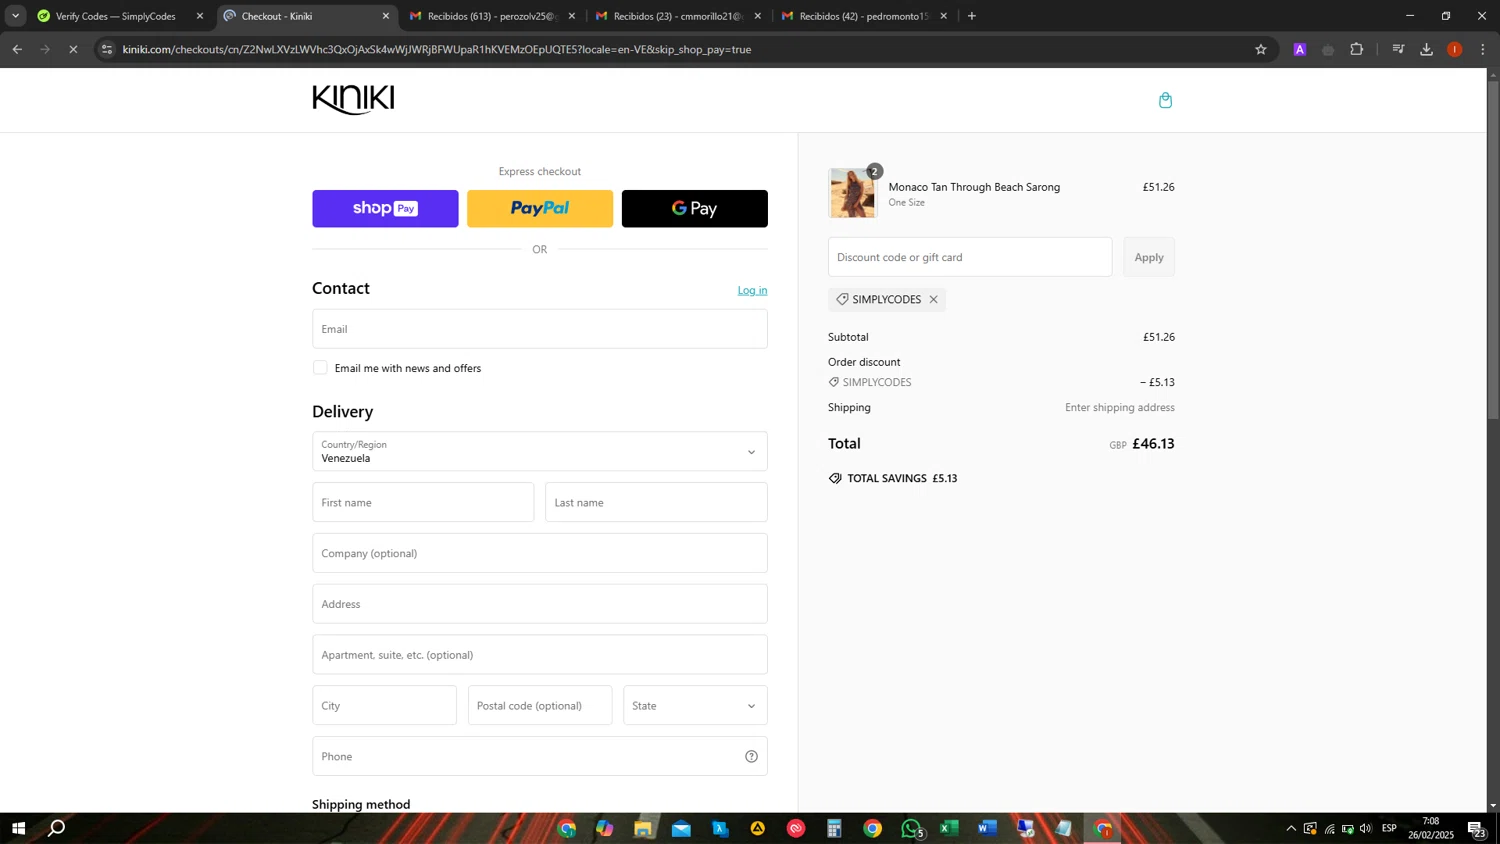Open the volume control in system tray
Image resolution: width=1500 pixels, height=844 pixels.
1366,828
